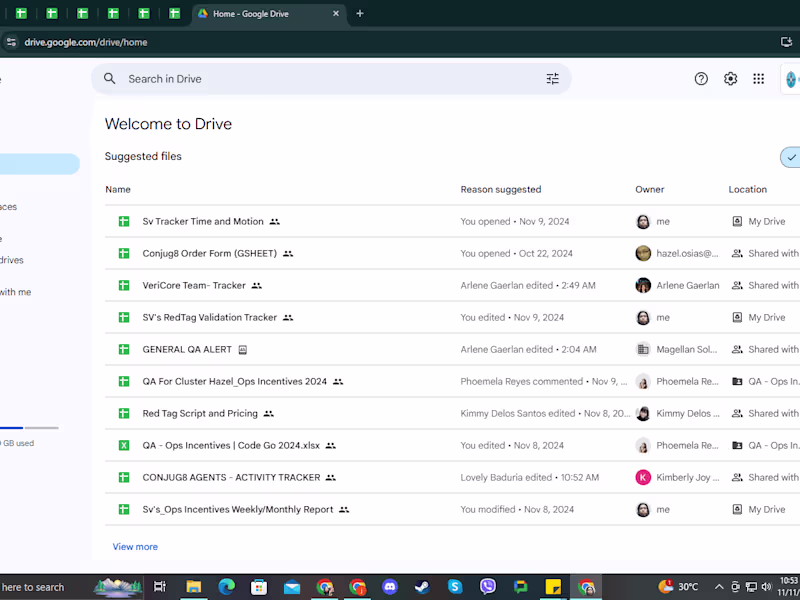Open a new browser tab
This screenshot has width=800, height=600.
click(360, 14)
